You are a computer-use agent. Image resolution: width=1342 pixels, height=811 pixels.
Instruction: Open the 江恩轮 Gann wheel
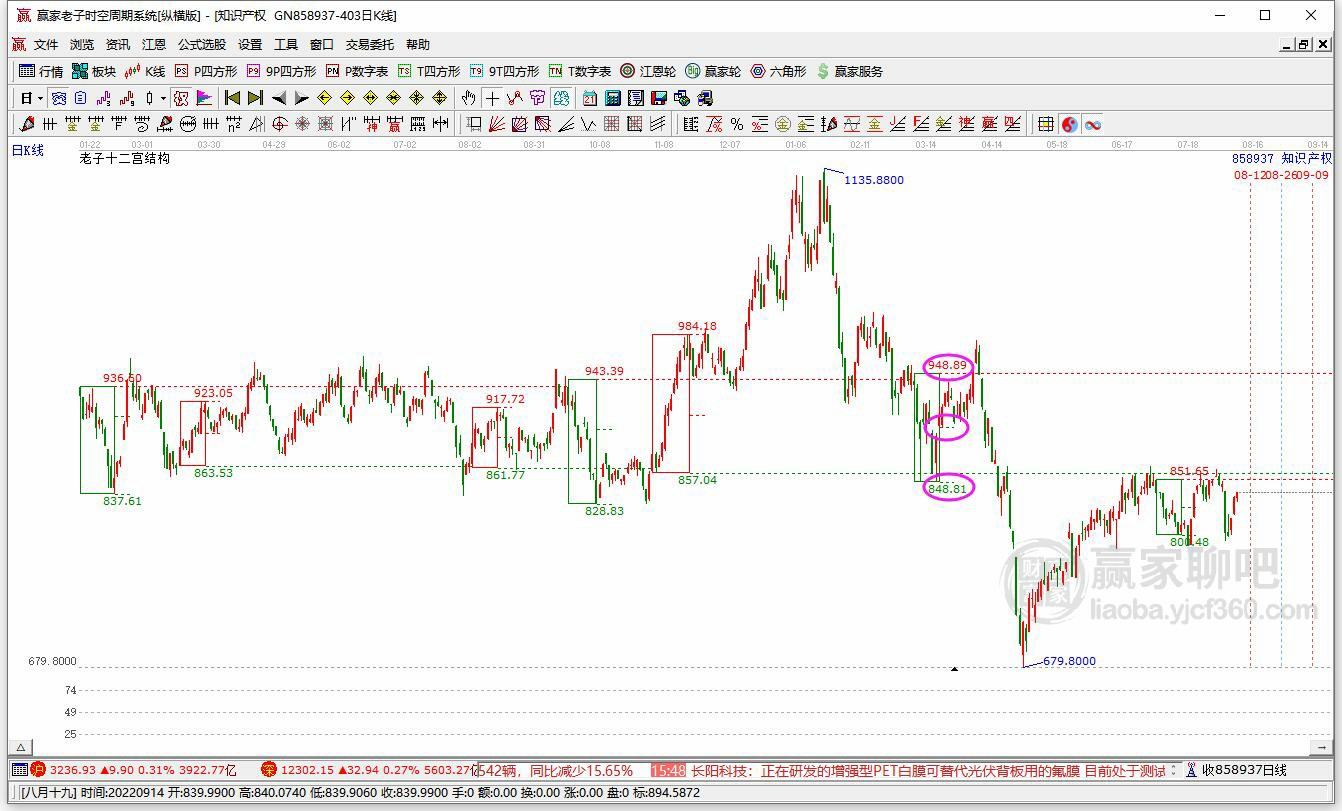(648, 71)
